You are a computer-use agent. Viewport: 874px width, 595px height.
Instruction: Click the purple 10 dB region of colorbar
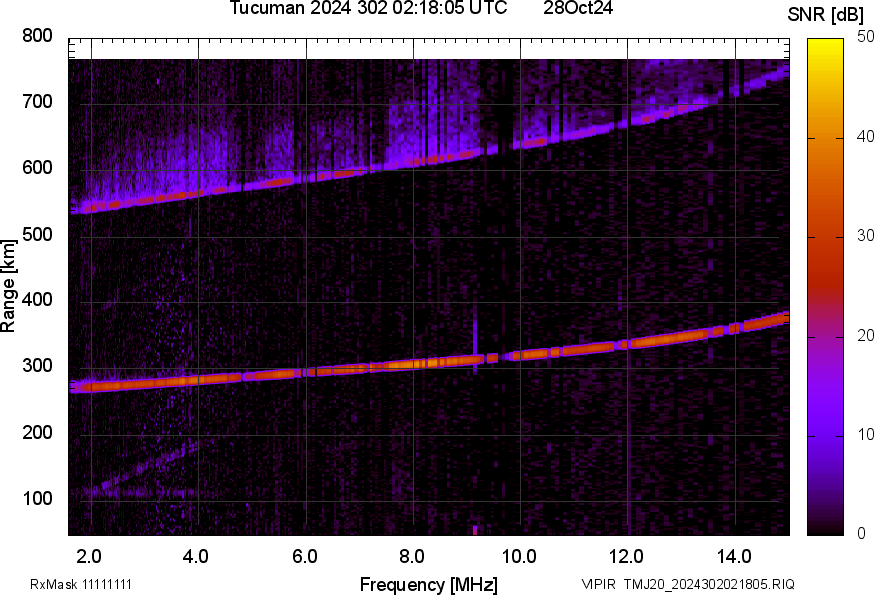(826, 436)
